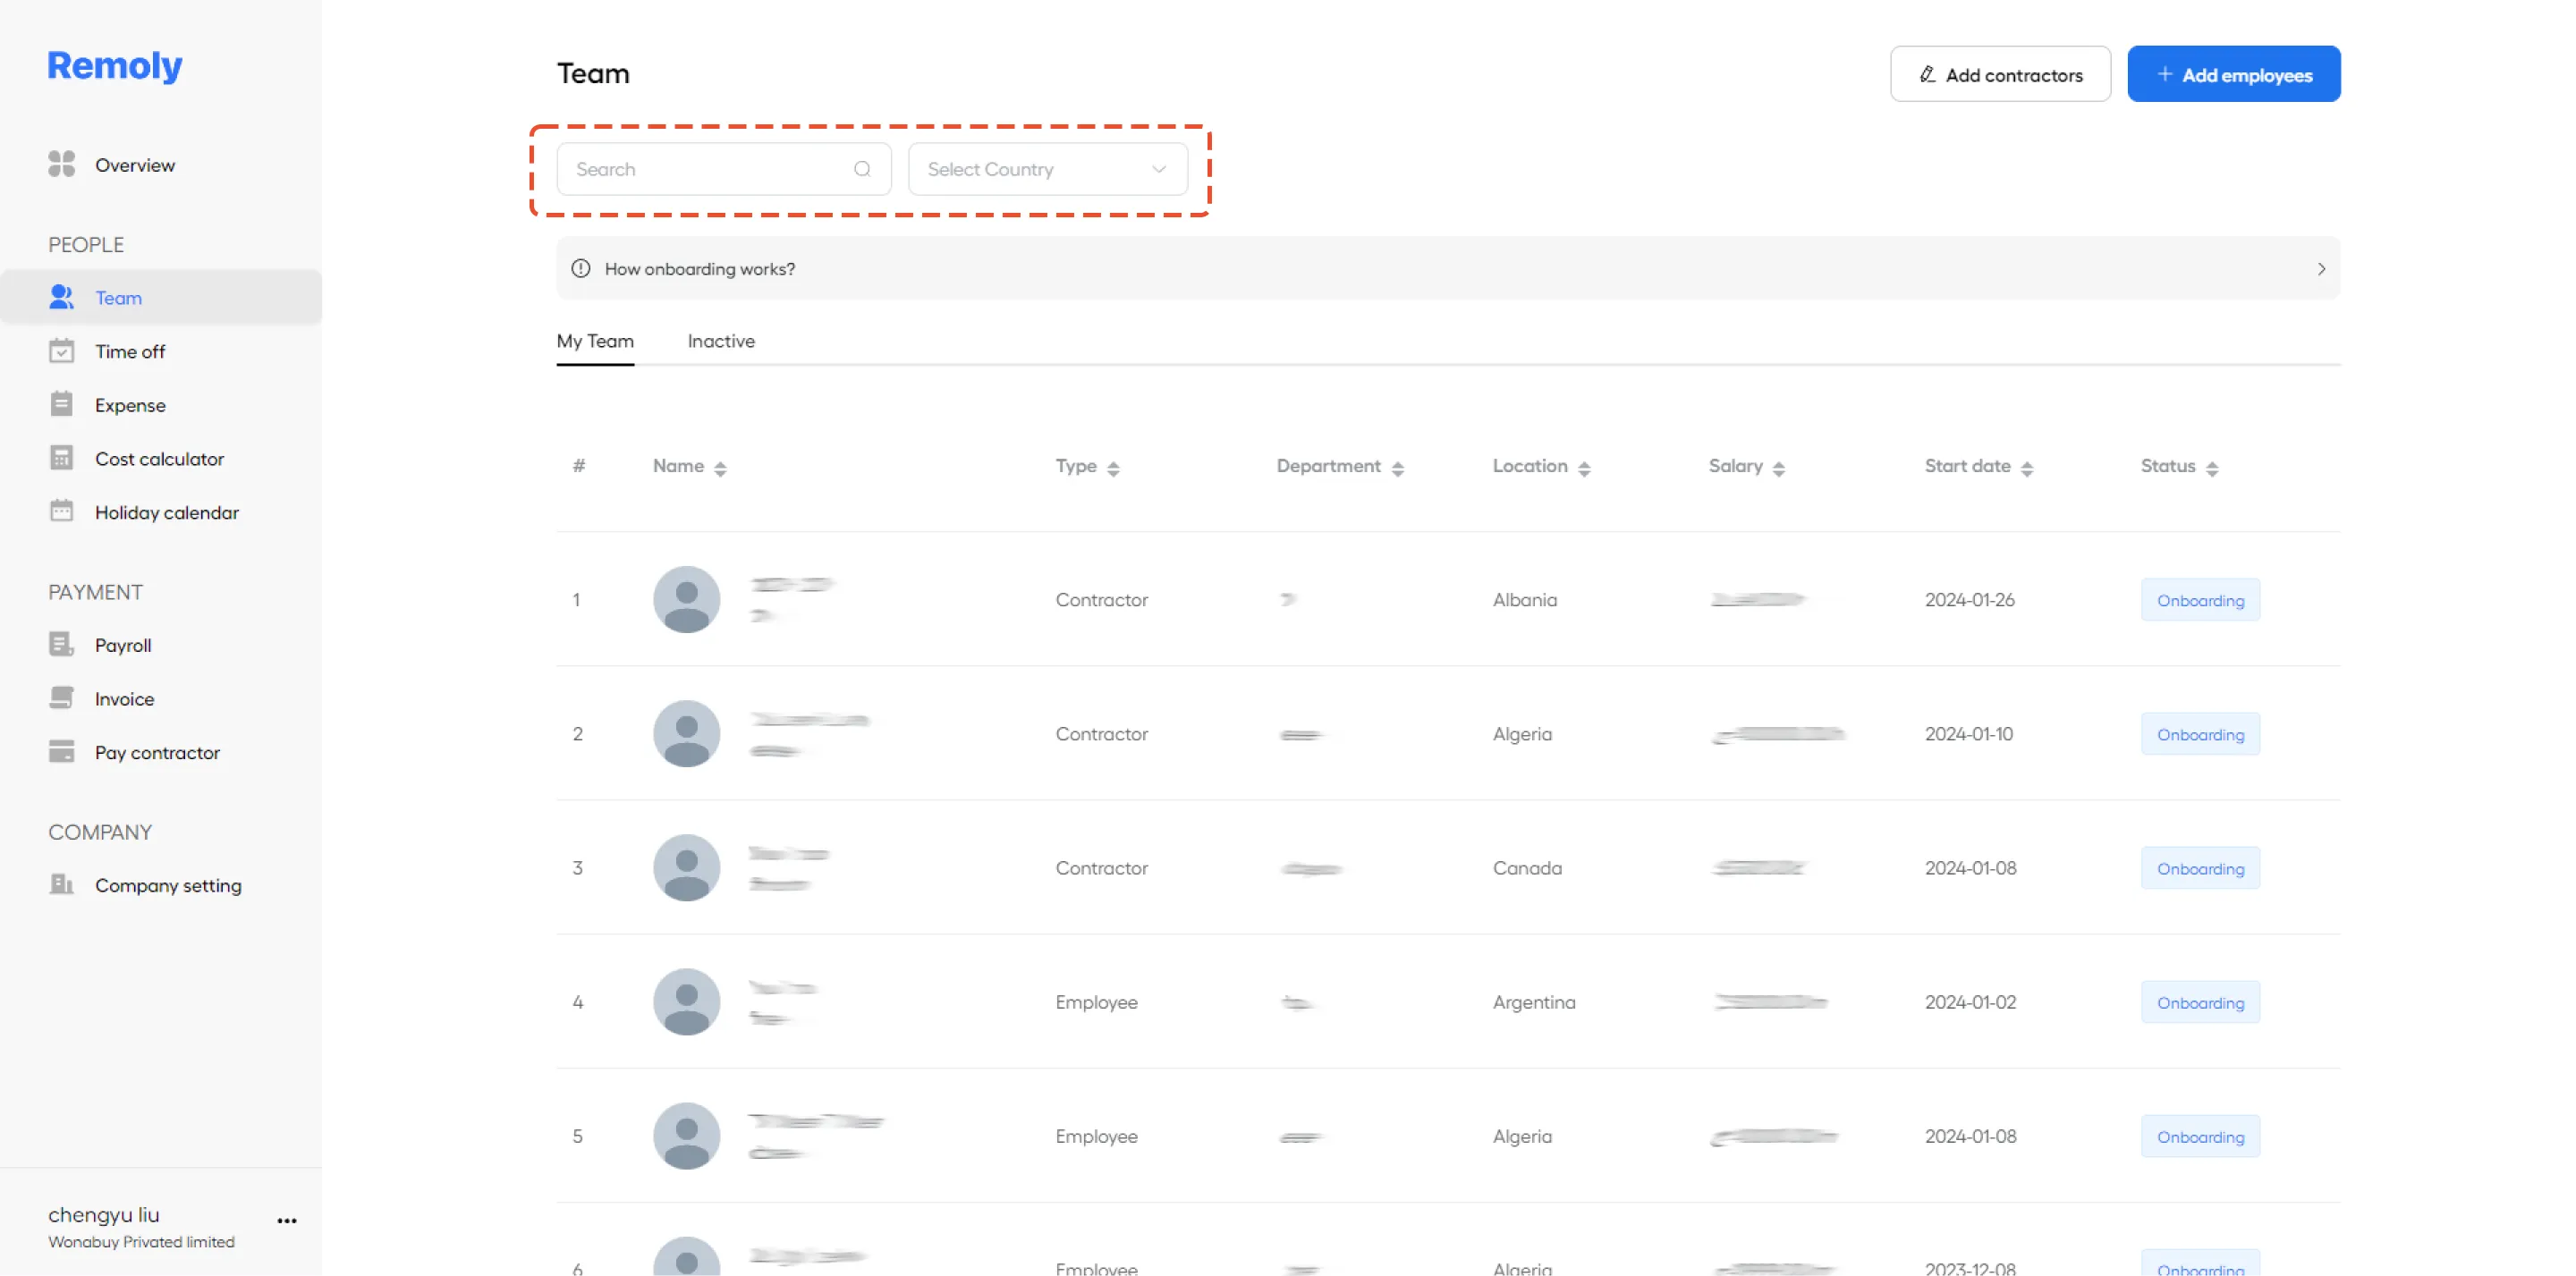Open the three-dot menu beside chengyu liu

tap(287, 1221)
